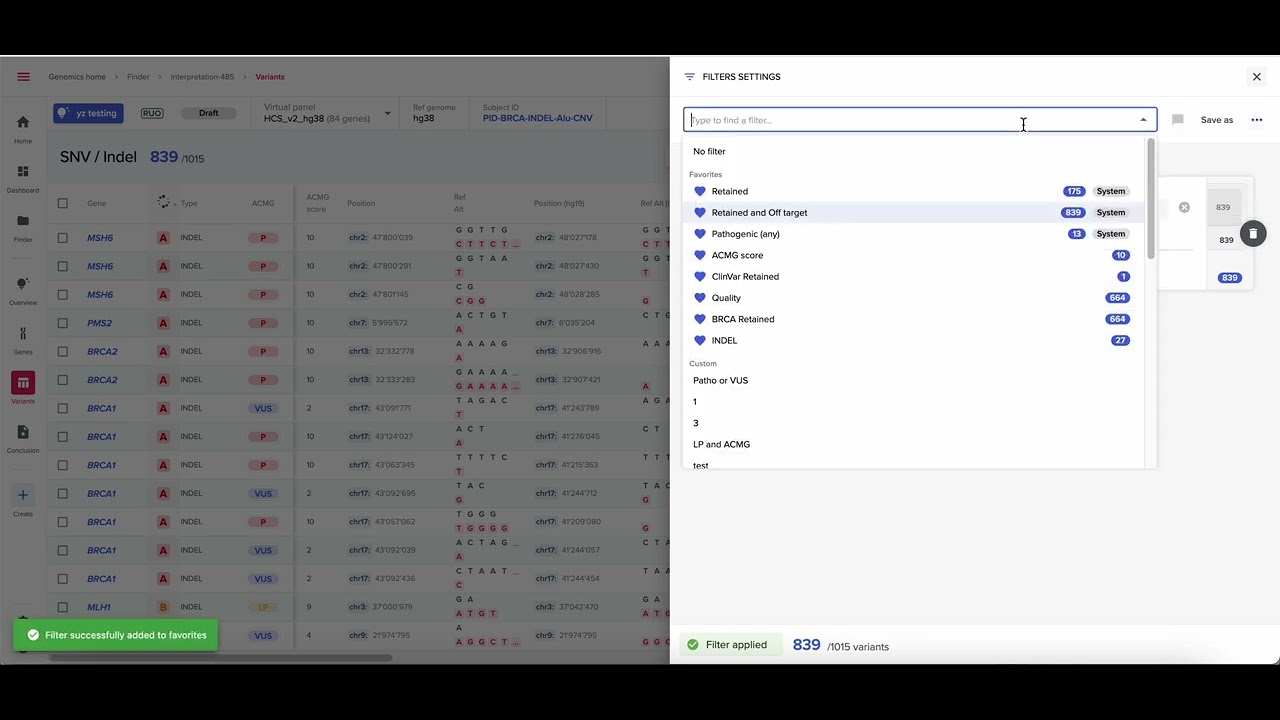
Task: Select the Pathogenic (any) filter option
Action: (745, 234)
